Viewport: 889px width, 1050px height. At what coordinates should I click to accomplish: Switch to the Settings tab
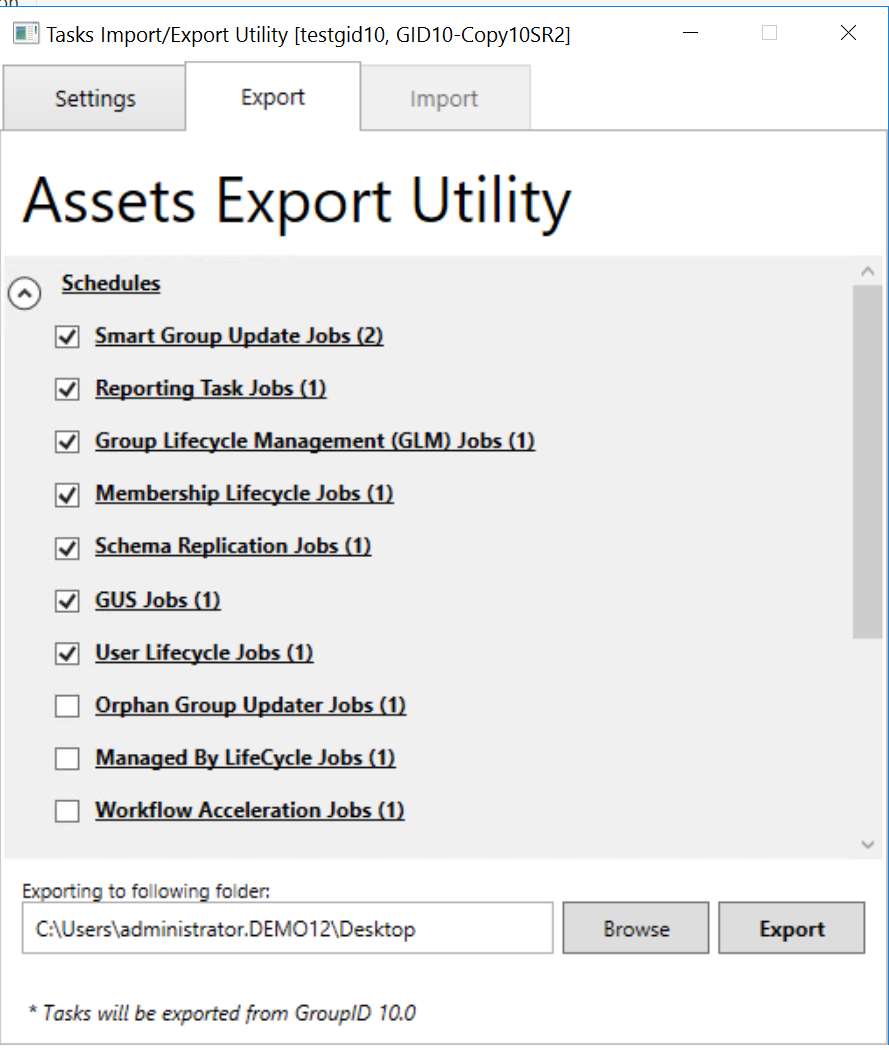94,98
